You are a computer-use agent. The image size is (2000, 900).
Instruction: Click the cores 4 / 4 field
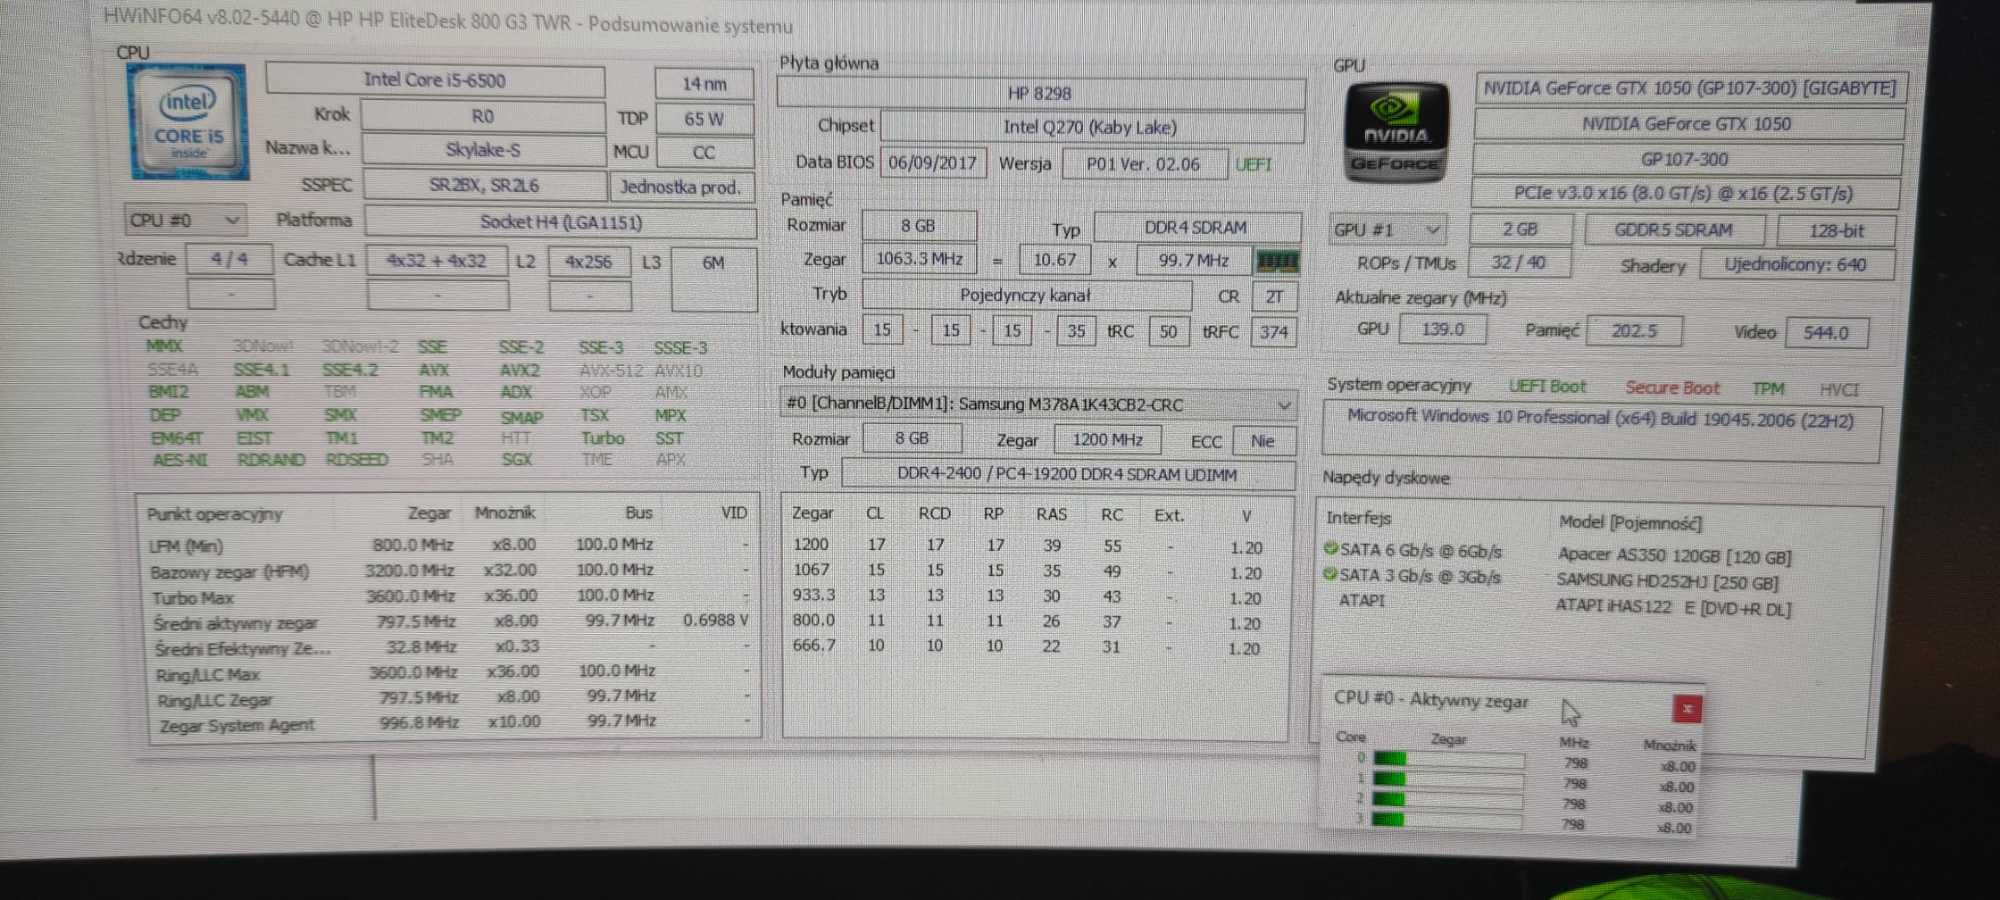click(x=229, y=259)
